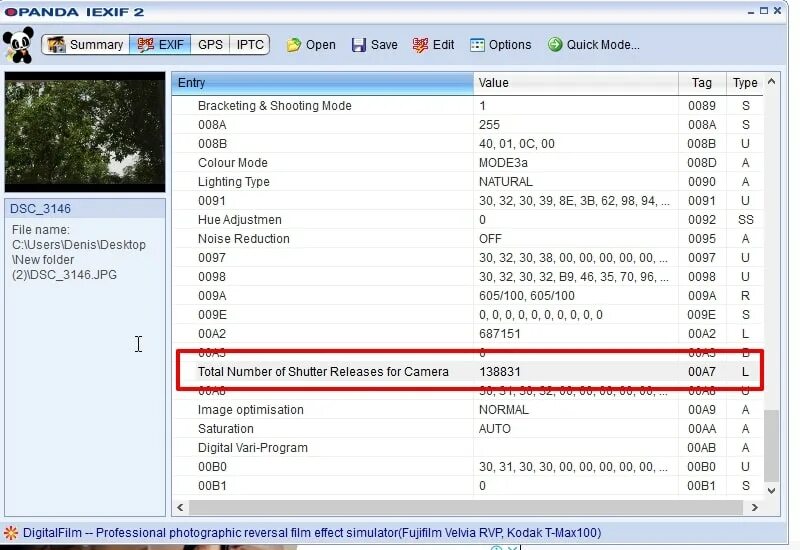Click the 605/100, 605/100 value
This screenshot has width=800, height=550.
pos(527,296)
